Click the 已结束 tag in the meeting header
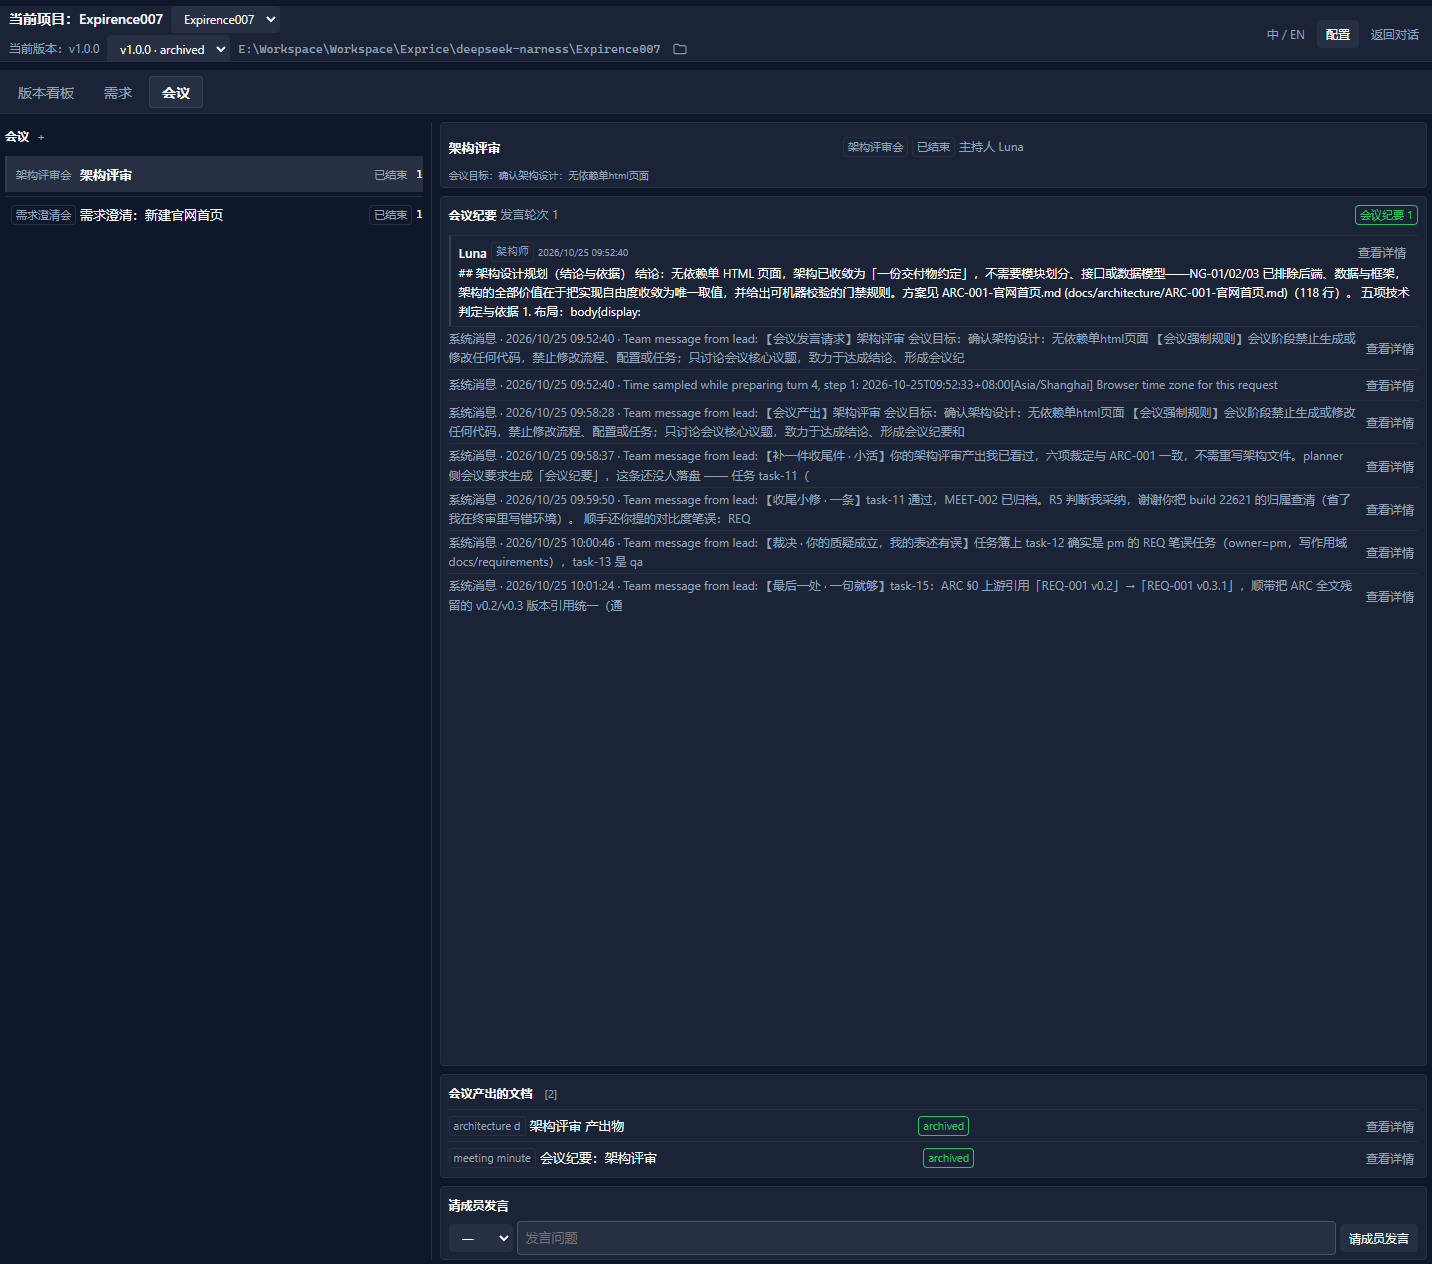The width and height of the screenshot is (1432, 1264). pos(933,147)
